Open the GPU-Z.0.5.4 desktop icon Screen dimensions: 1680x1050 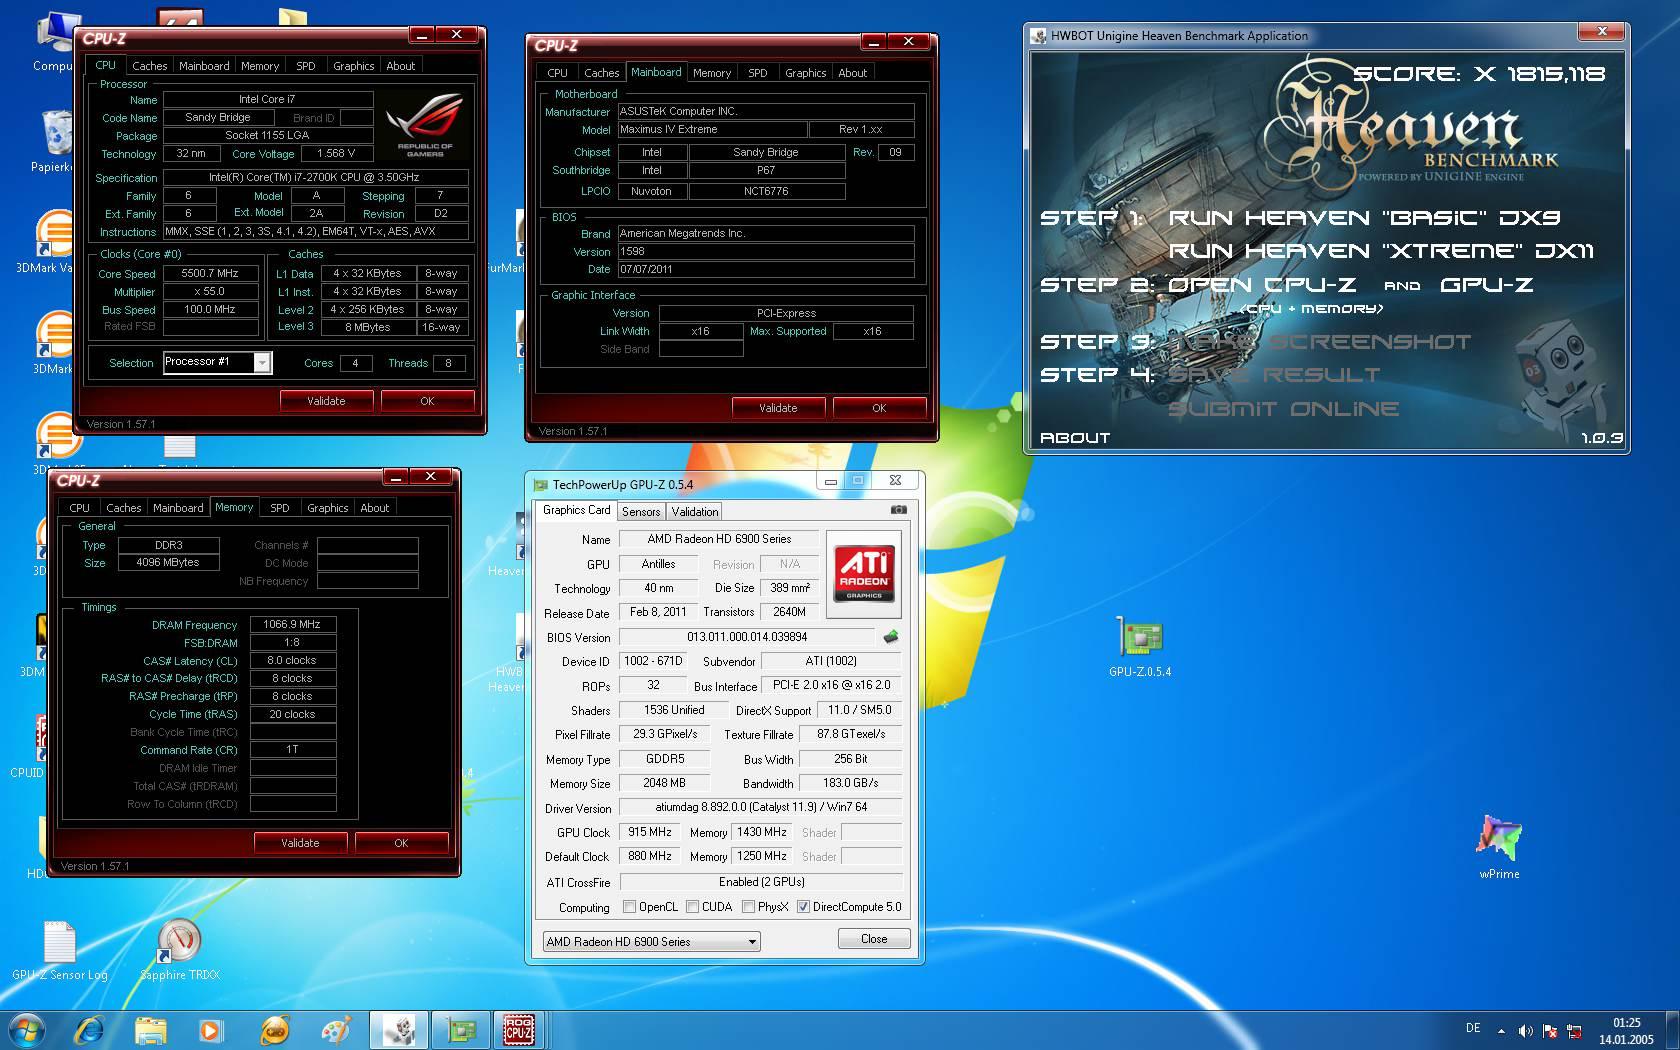click(1140, 647)
